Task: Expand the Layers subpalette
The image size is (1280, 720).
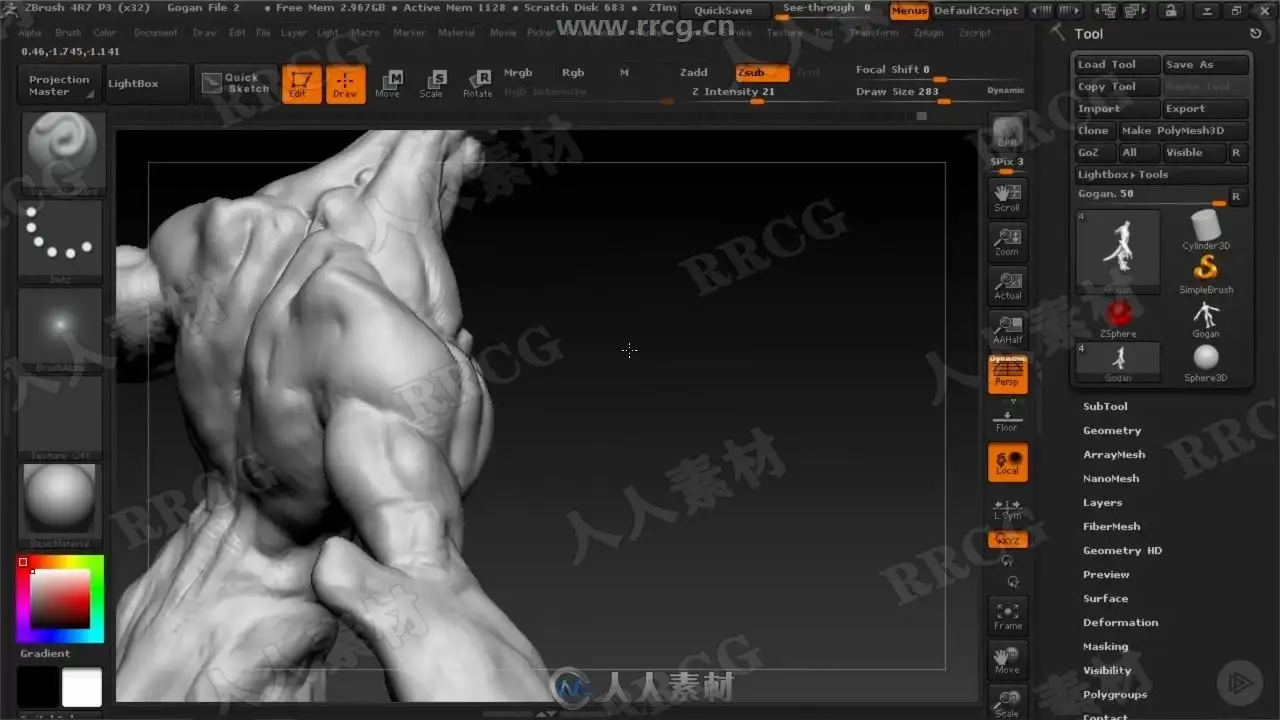Action: click(x=1102, y=503)
